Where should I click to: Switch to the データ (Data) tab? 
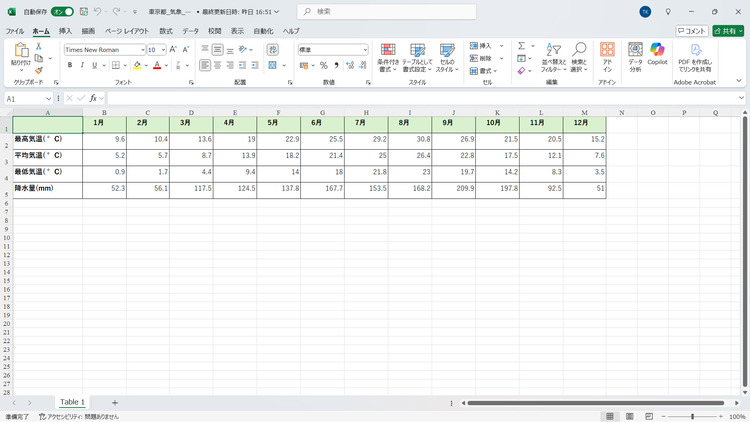pyautogui.click(x=190, y=31)
